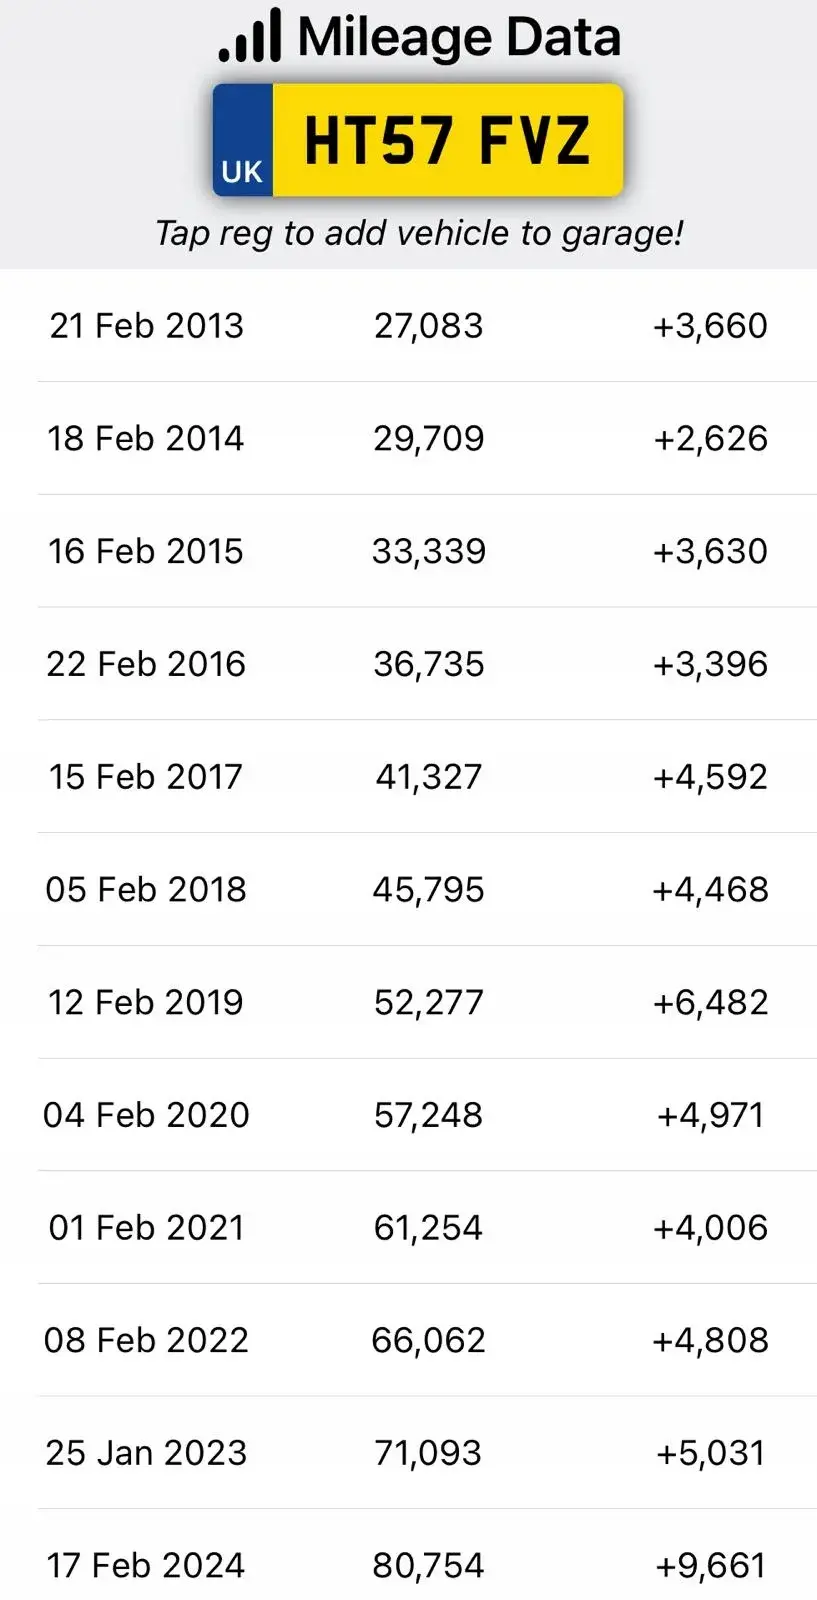Viewport: 817px width, 1600px height.
Task: Tap the signal bars icon beside Mileage Data
Action: point(250,36)
